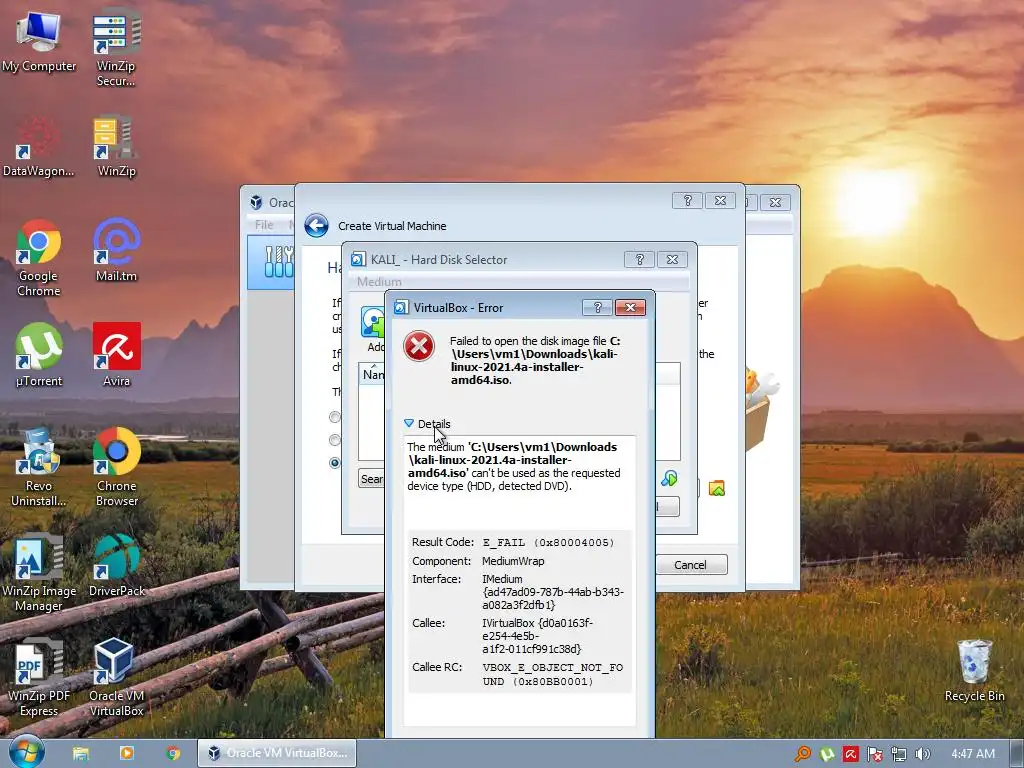This screenshot has height=768, width=1024.
Task: Collapse the Details section in error dialog
Action: pos(427,424)
